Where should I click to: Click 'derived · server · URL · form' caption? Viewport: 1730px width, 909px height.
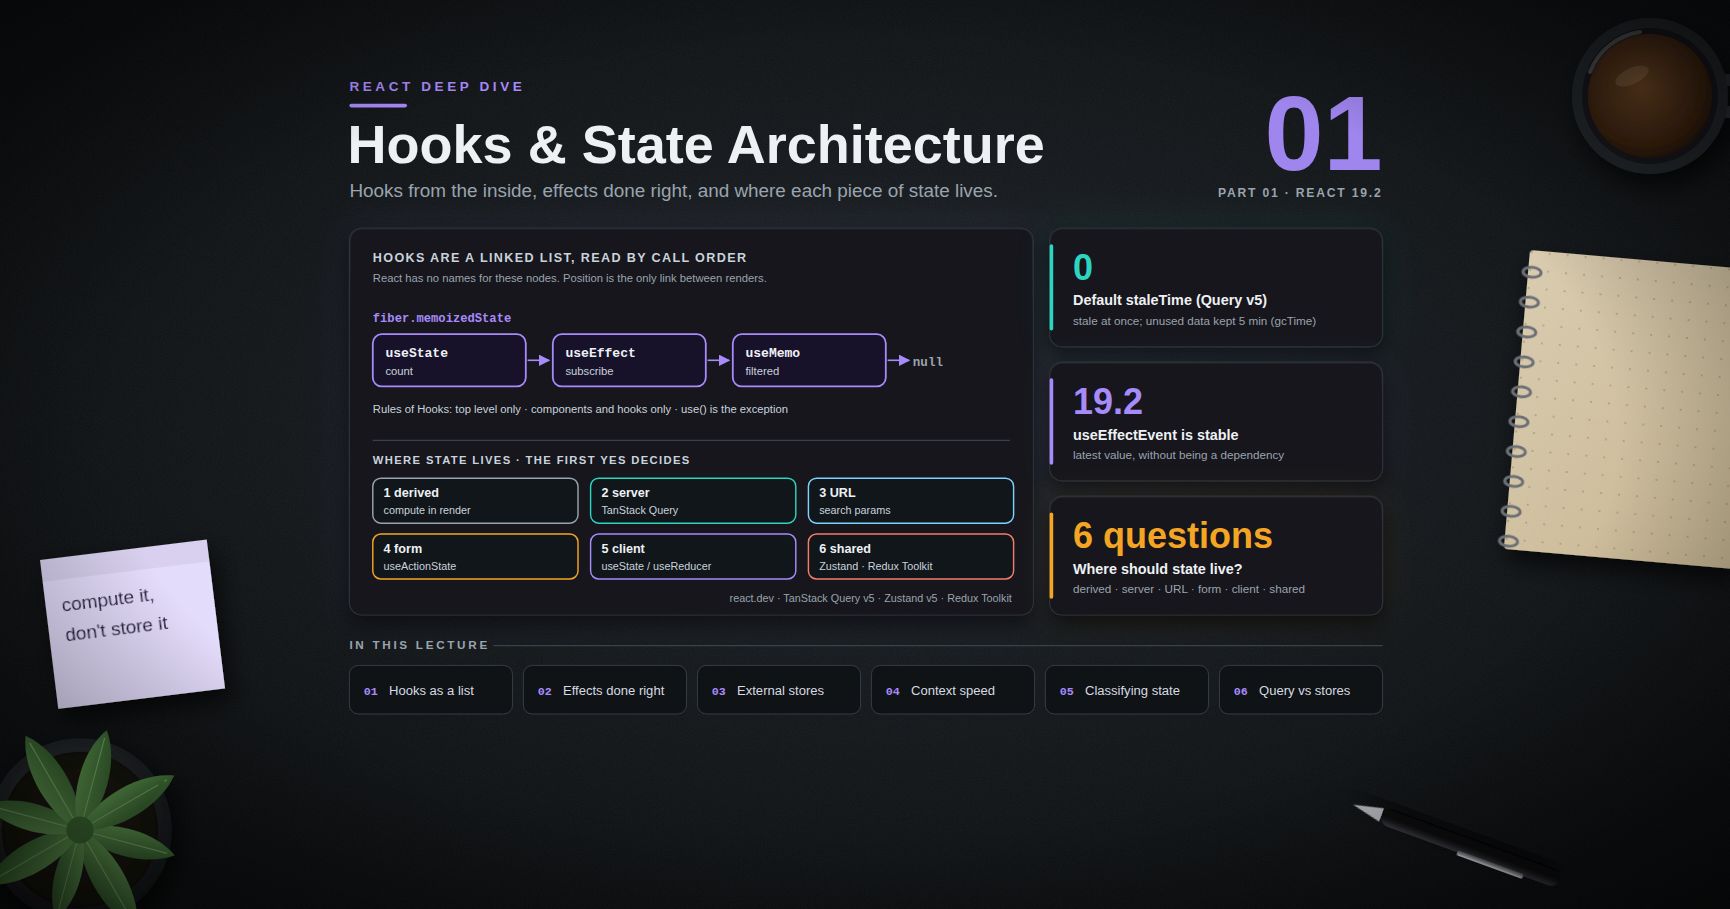coord(1189,589)
